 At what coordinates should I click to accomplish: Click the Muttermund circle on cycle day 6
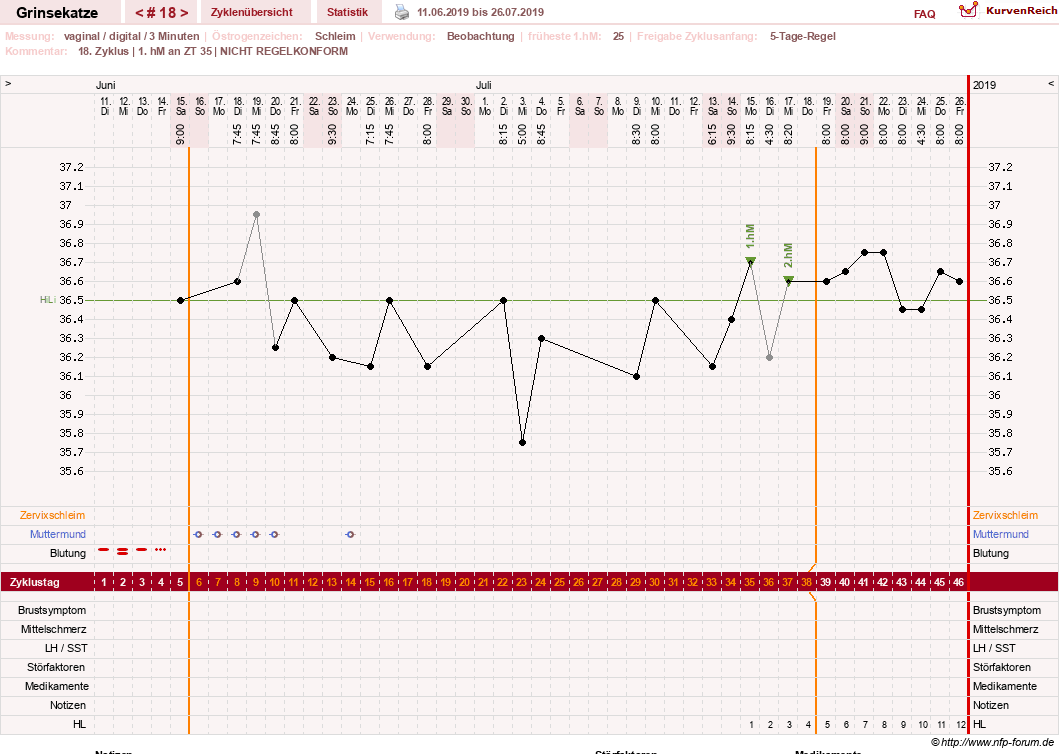[x=198, y=534]
